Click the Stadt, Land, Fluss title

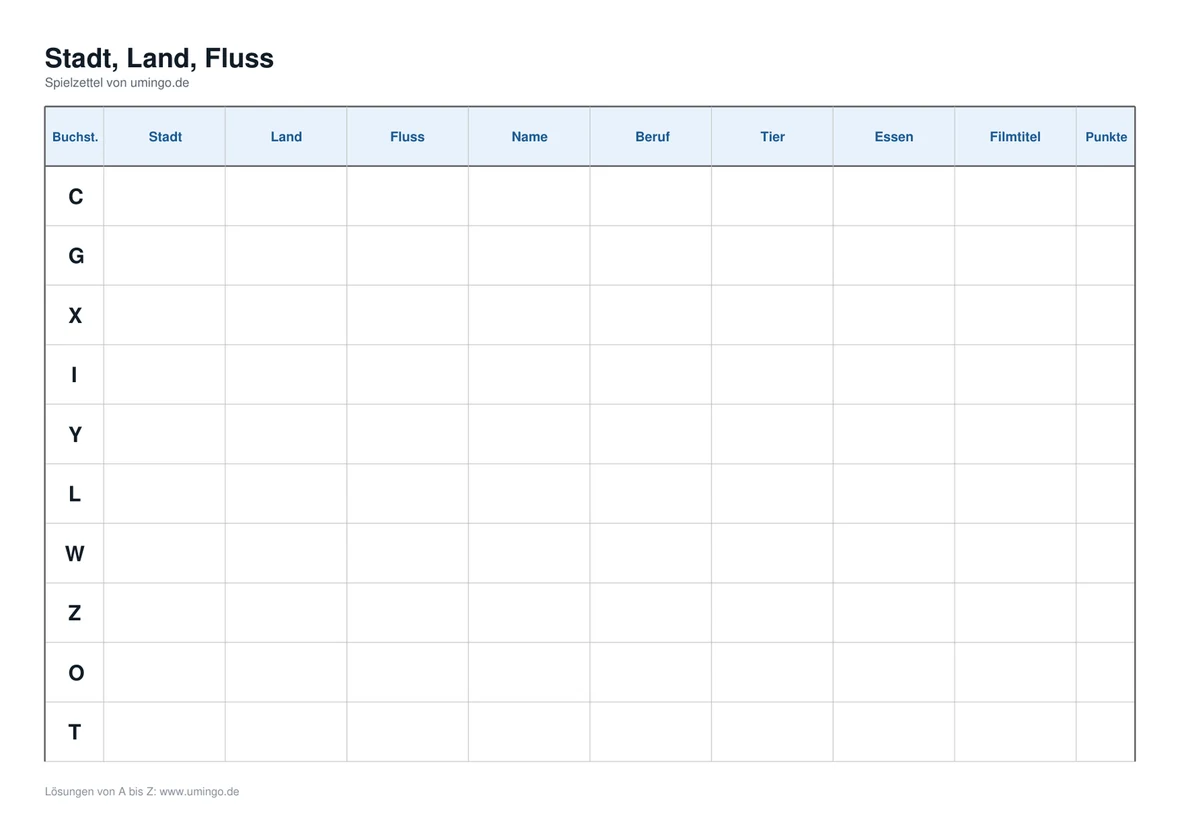pyautogui.click(x=160, y=59)
